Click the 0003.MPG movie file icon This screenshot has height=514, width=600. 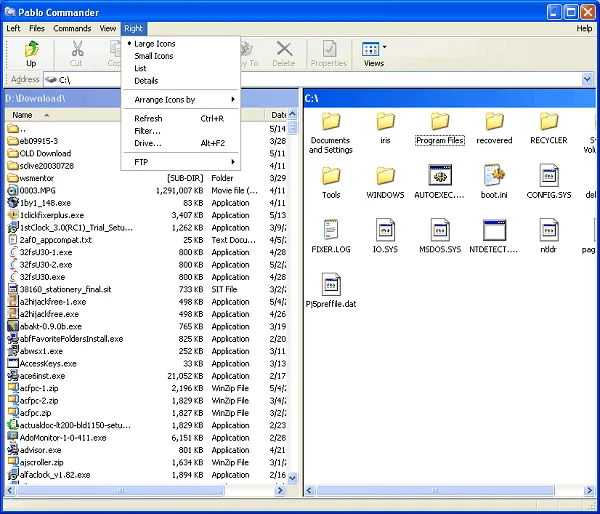click(x=13, y=190)
